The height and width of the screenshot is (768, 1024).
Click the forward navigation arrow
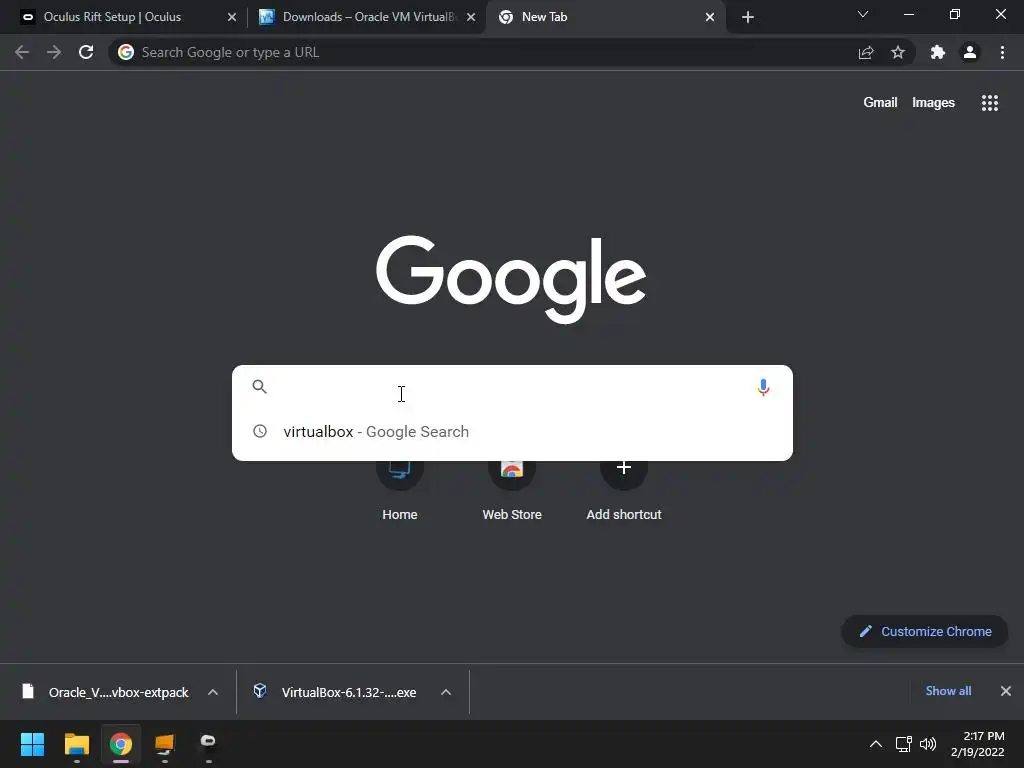pyautogui.click(x=54, y=52)
